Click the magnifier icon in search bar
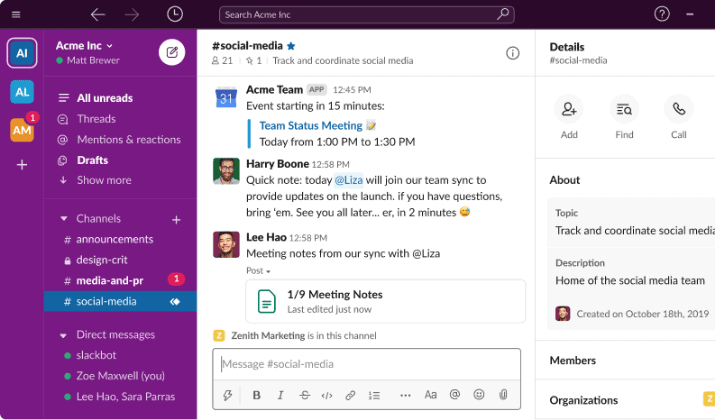Screen dimensions: 715x420 503,14
